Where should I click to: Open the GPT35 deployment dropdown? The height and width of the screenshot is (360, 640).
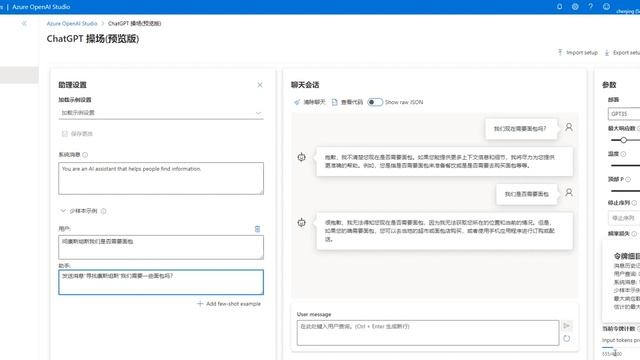pos(624,114)
